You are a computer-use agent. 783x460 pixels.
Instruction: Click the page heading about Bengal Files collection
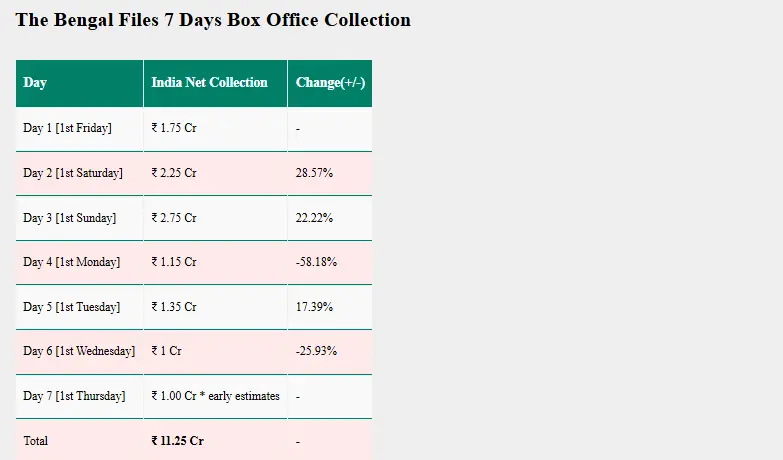(213, 20)
